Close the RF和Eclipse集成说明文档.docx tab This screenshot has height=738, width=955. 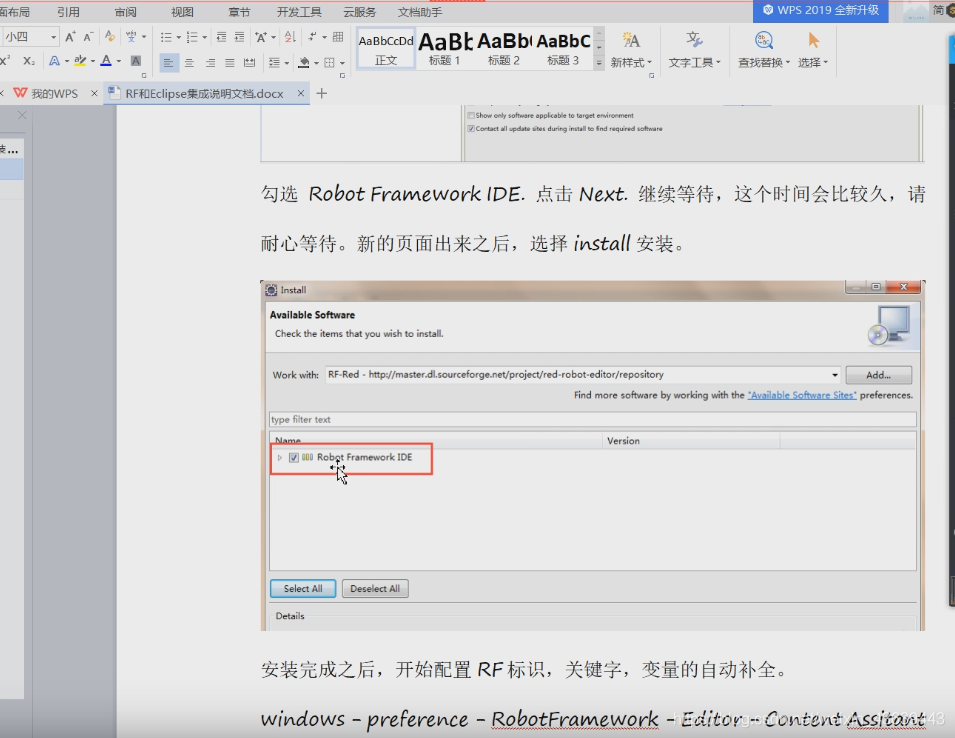[x=301, y=93]
